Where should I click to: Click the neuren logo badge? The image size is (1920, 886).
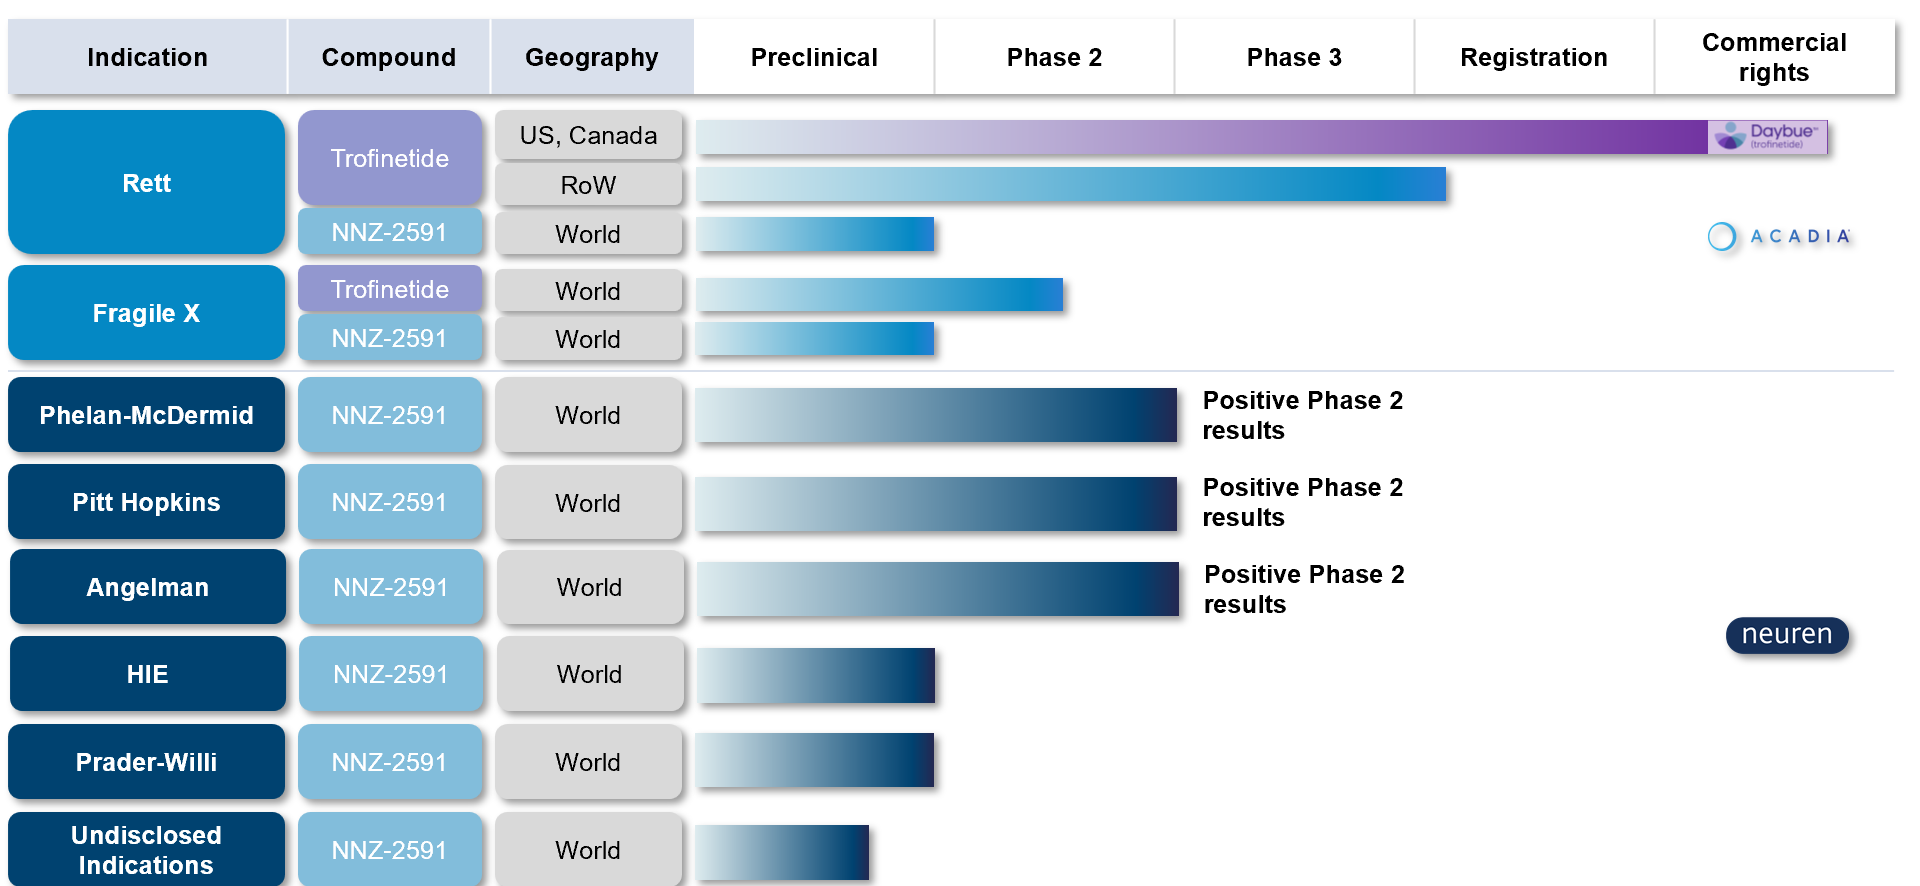tap(1787, 635)
